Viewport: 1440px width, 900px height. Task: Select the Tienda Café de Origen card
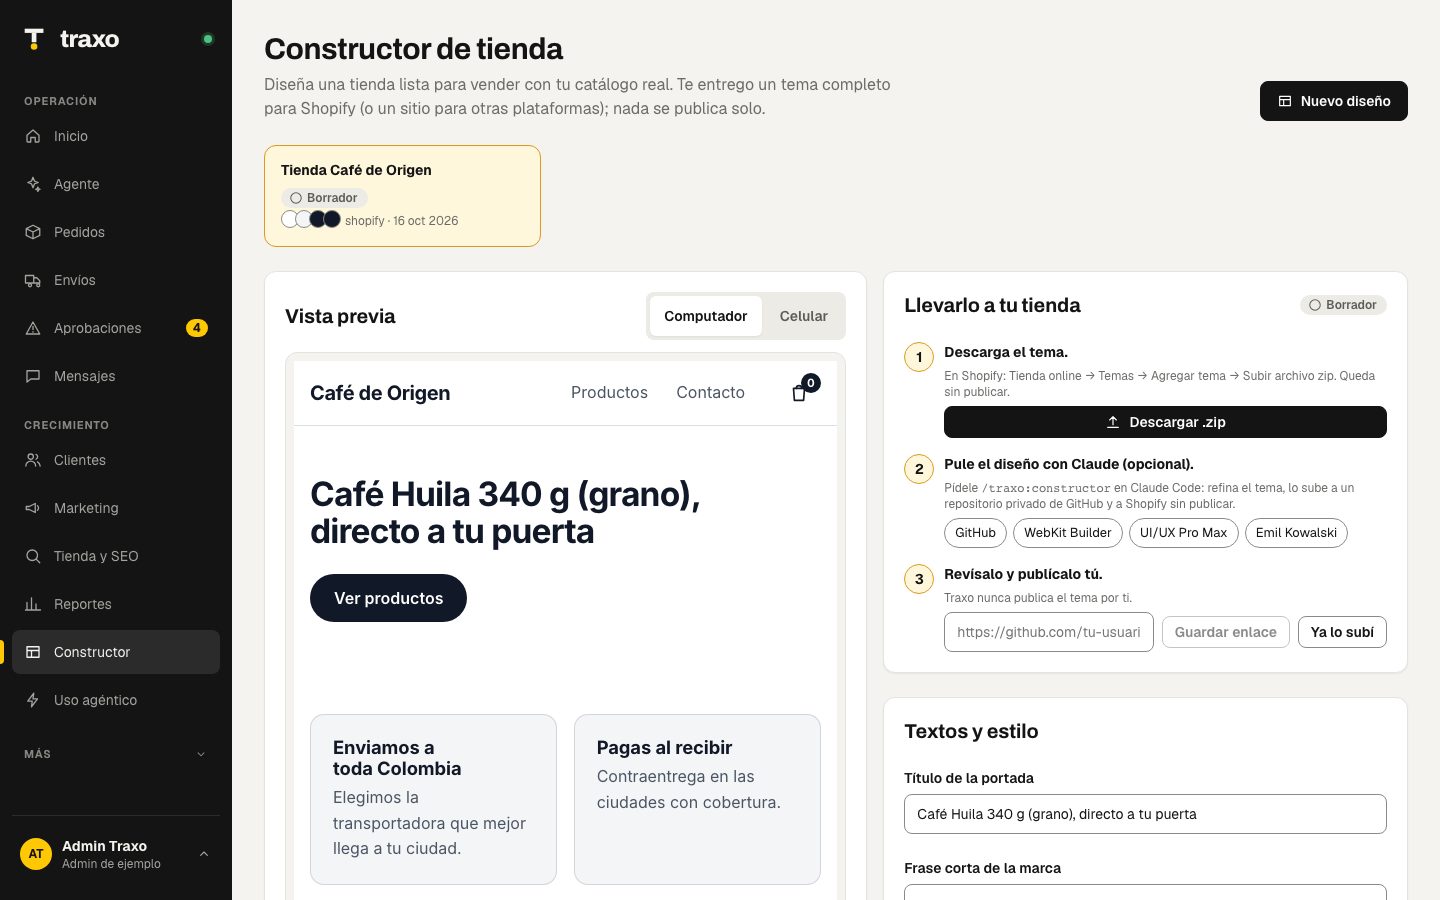tap(402, 196)
